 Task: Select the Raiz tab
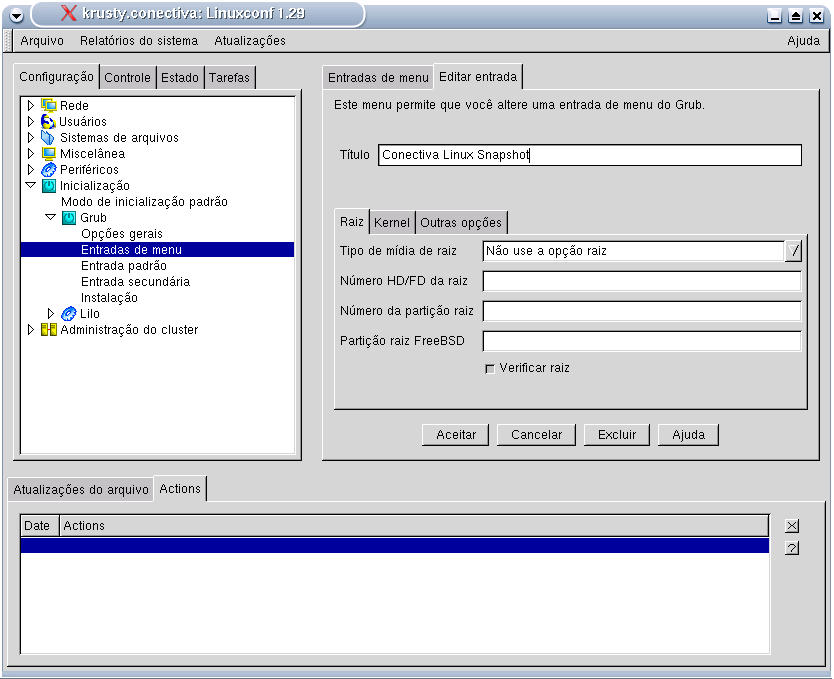(x=352, y=222)
